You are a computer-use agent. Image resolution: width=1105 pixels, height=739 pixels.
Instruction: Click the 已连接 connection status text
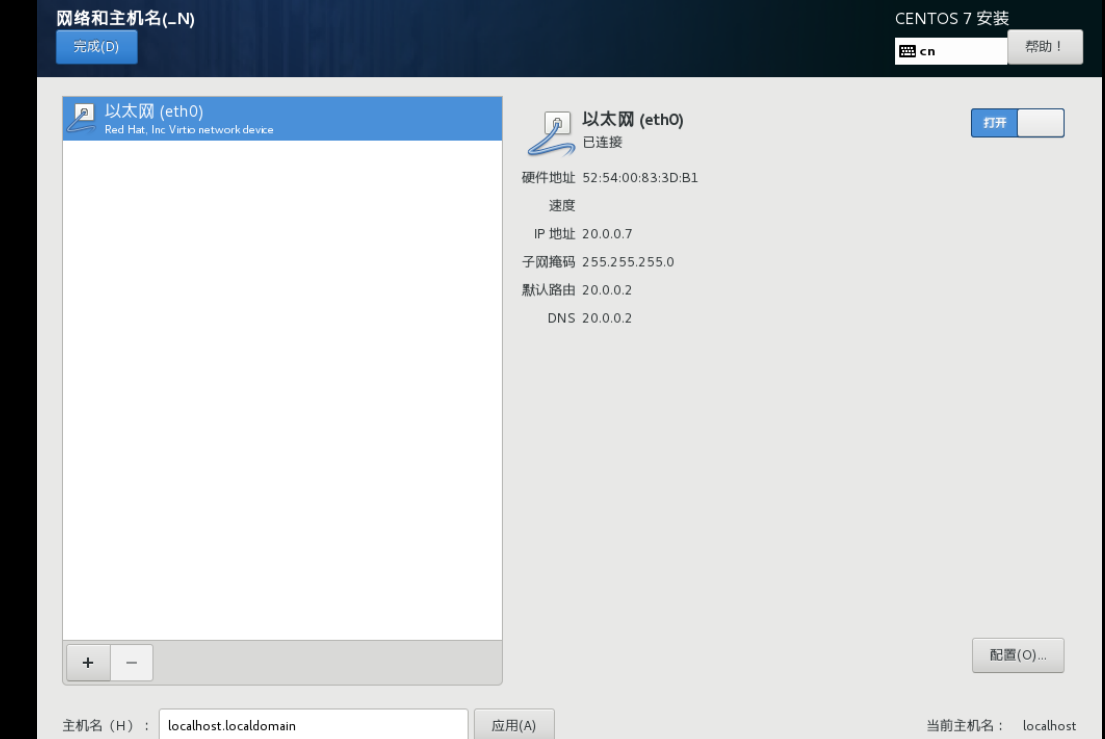click(602, 142)
